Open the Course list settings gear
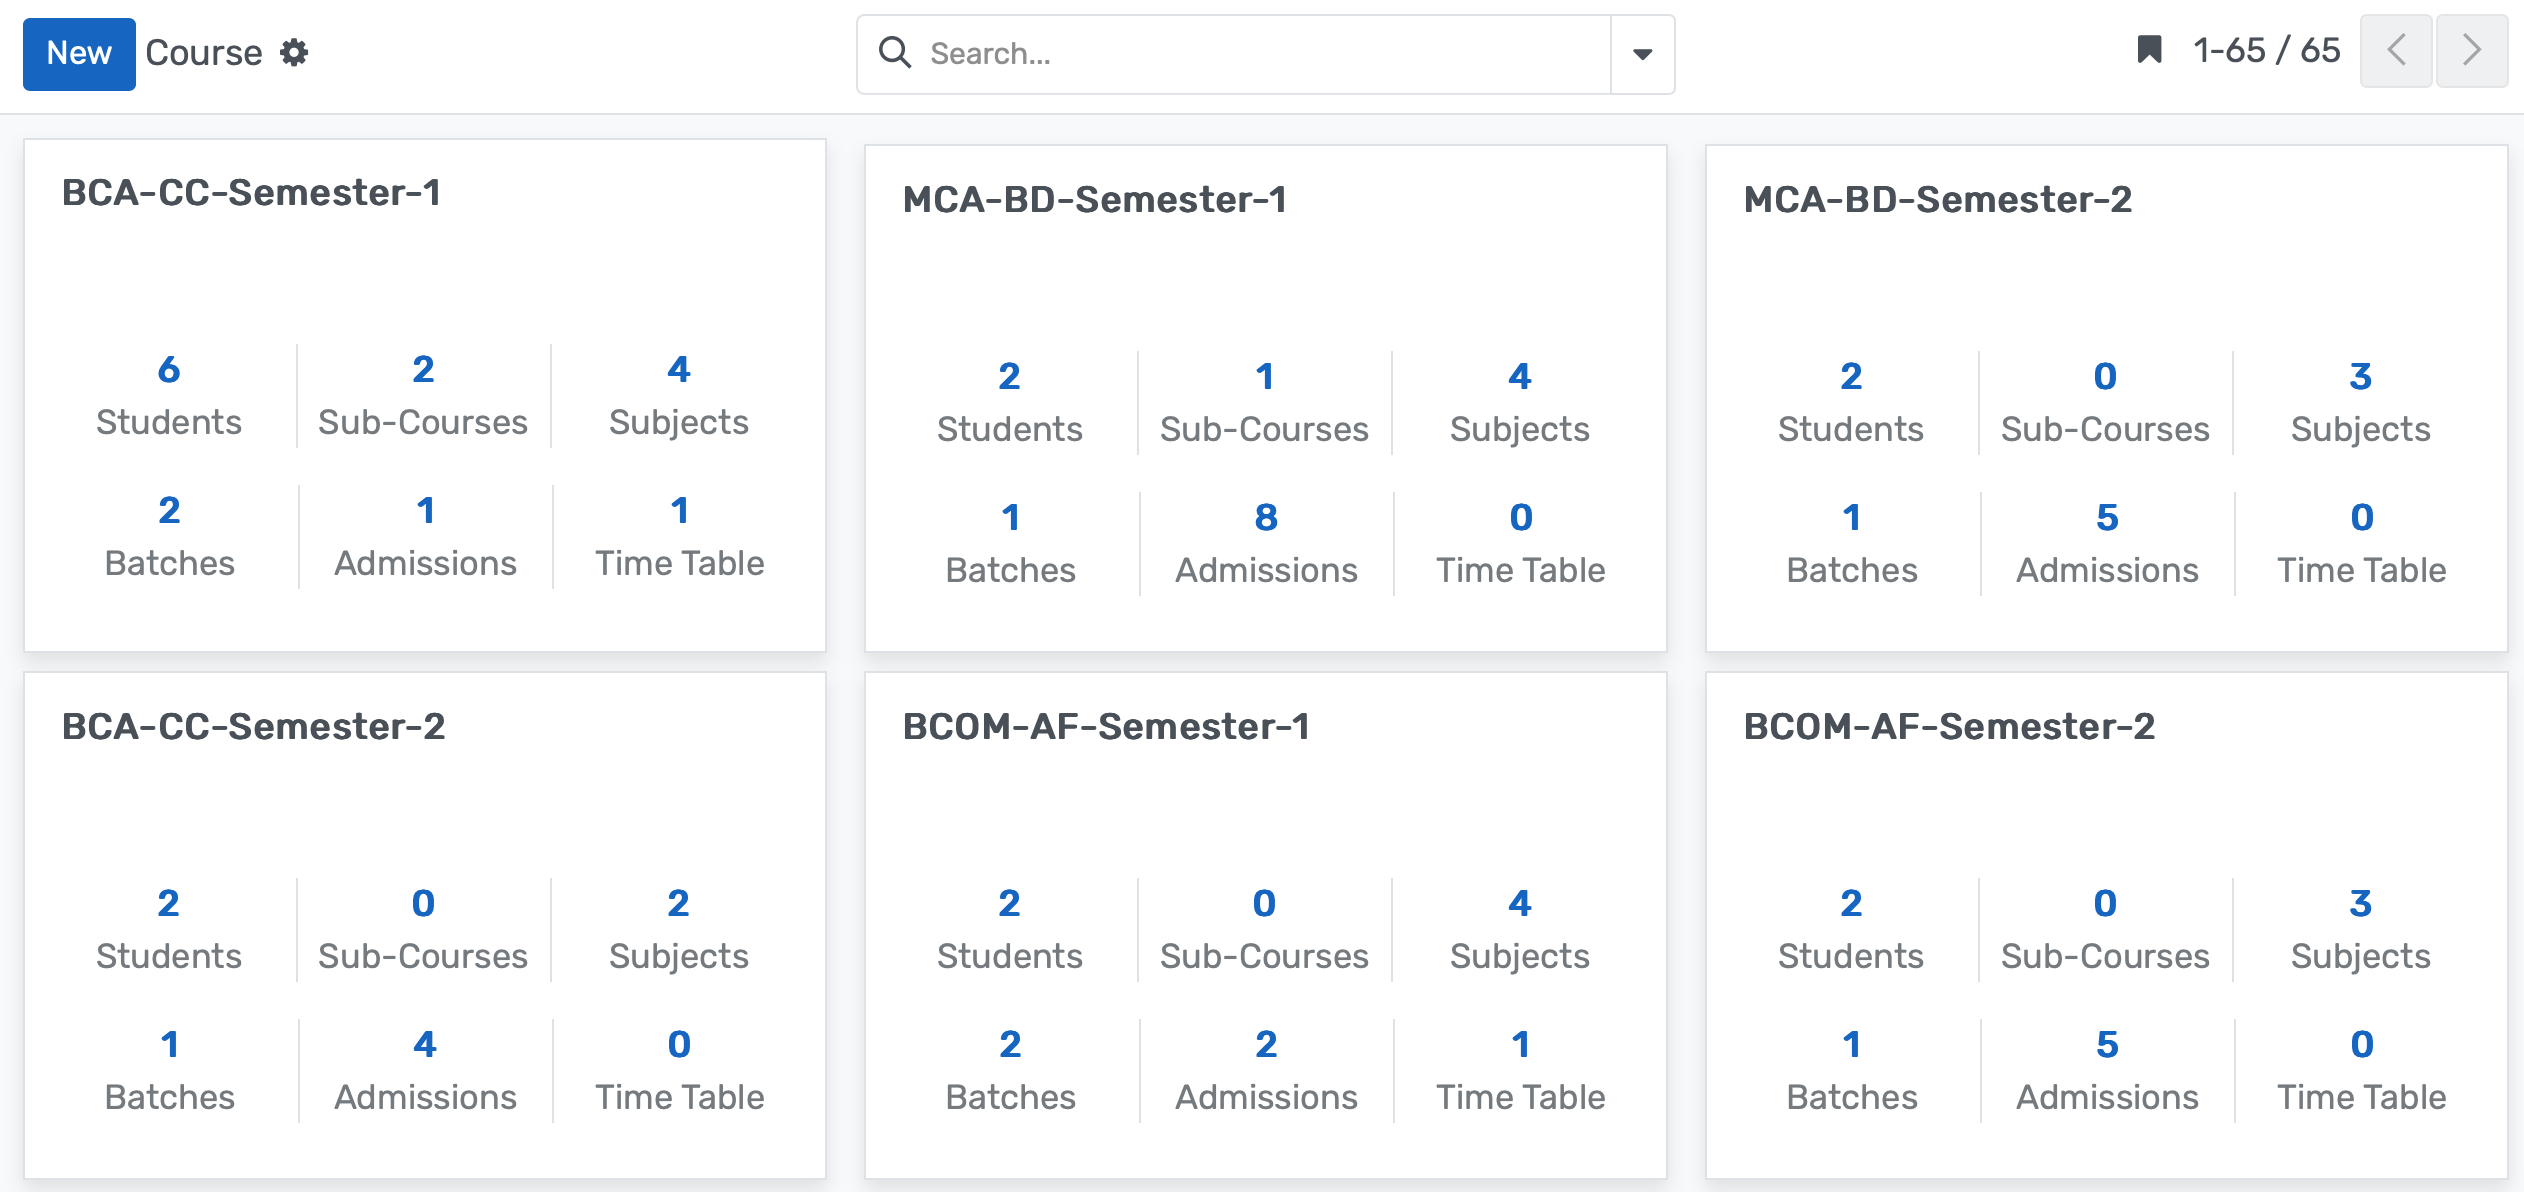Viewport: 2524px width, 1192px height. pyautogui.click(x=295, y=53)
